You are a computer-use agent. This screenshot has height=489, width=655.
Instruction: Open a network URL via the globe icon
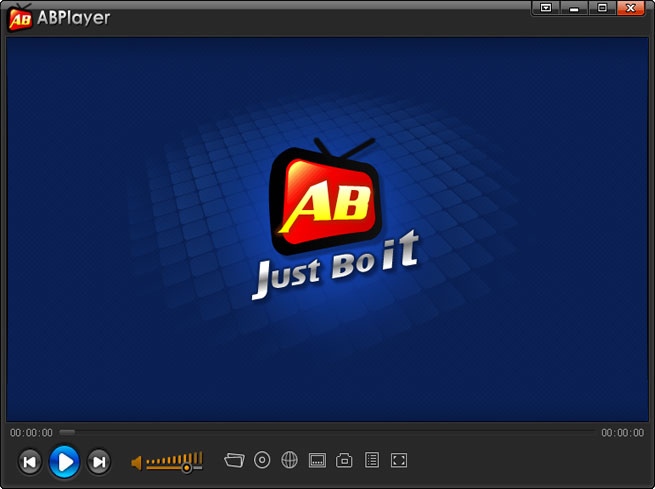[x=289, y=460]
